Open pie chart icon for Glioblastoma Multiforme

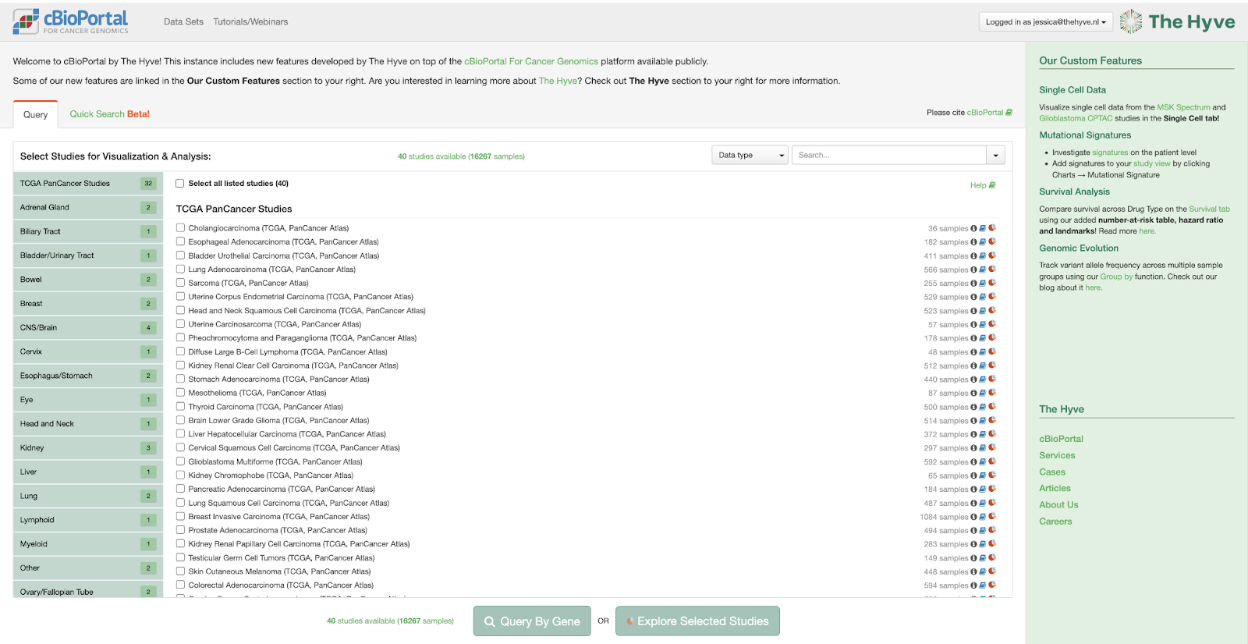pos(992,462)
